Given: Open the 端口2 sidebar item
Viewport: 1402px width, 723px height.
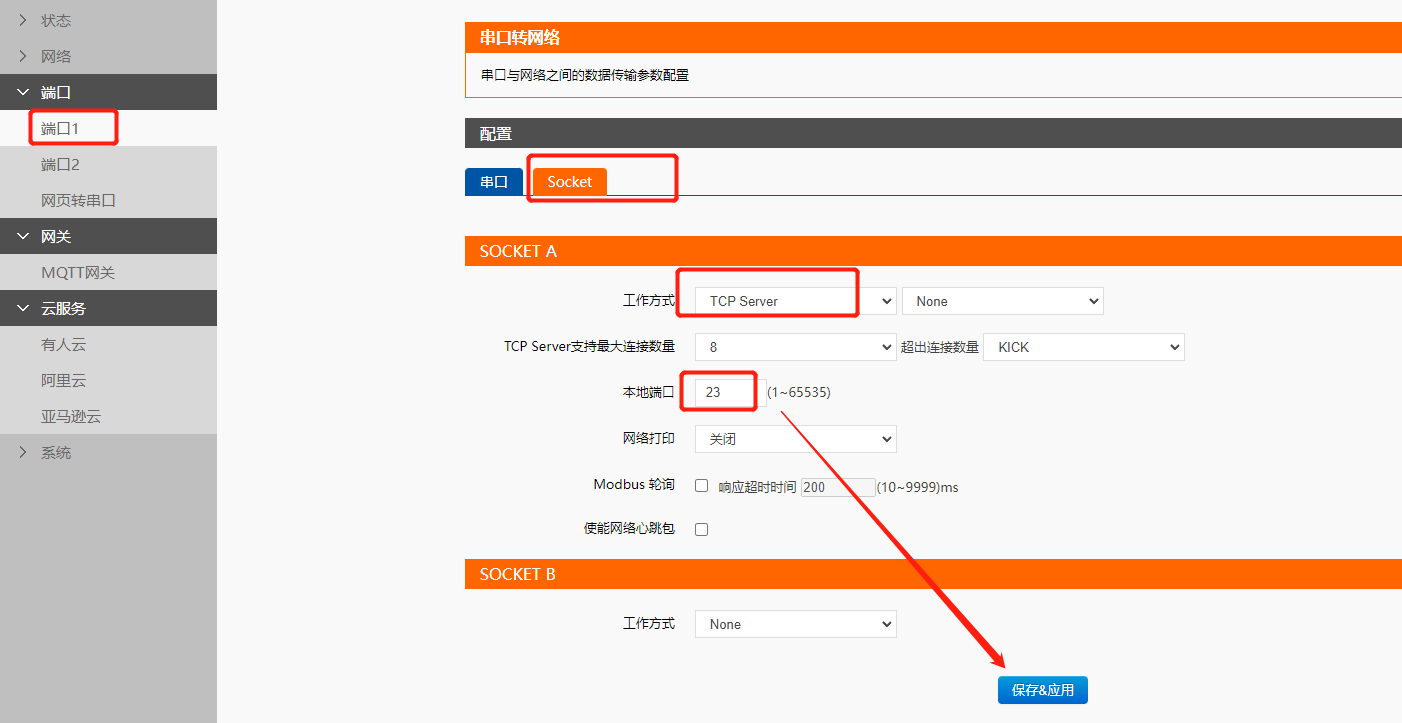Looking at the screenshot, I should 60,164.
